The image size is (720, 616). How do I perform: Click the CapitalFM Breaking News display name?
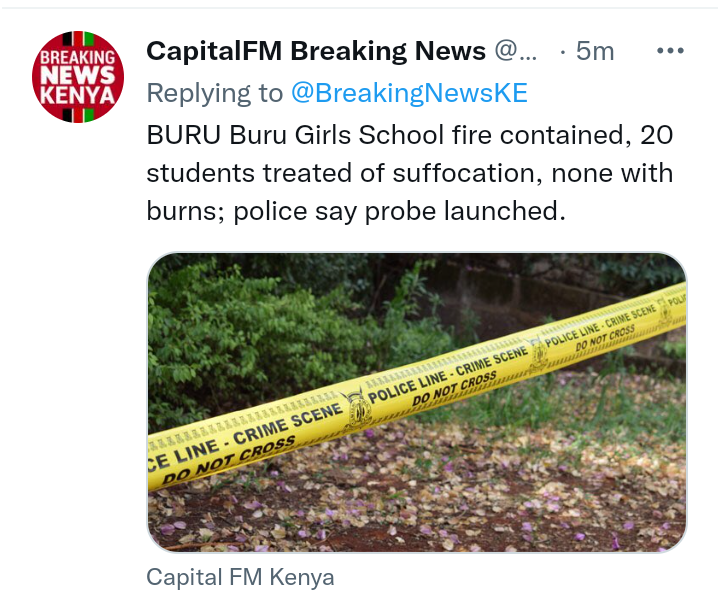[316, 50]
